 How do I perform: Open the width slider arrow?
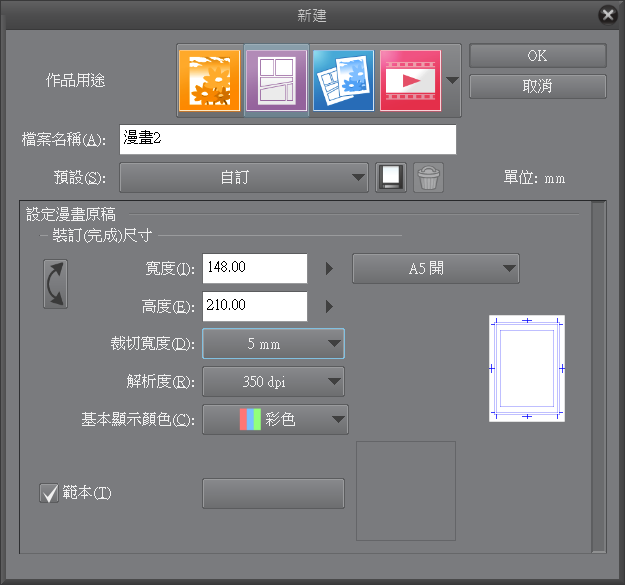click(329, 268)
